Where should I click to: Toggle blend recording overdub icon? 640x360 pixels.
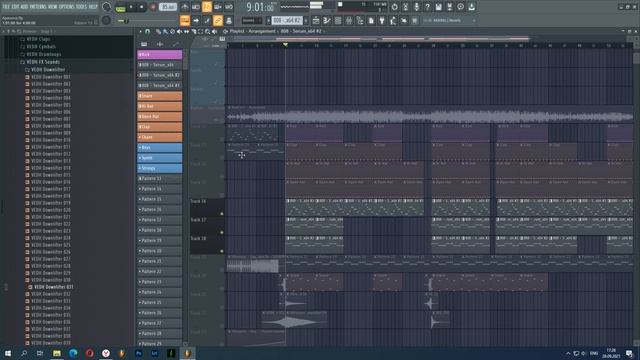tap(218, 7)
